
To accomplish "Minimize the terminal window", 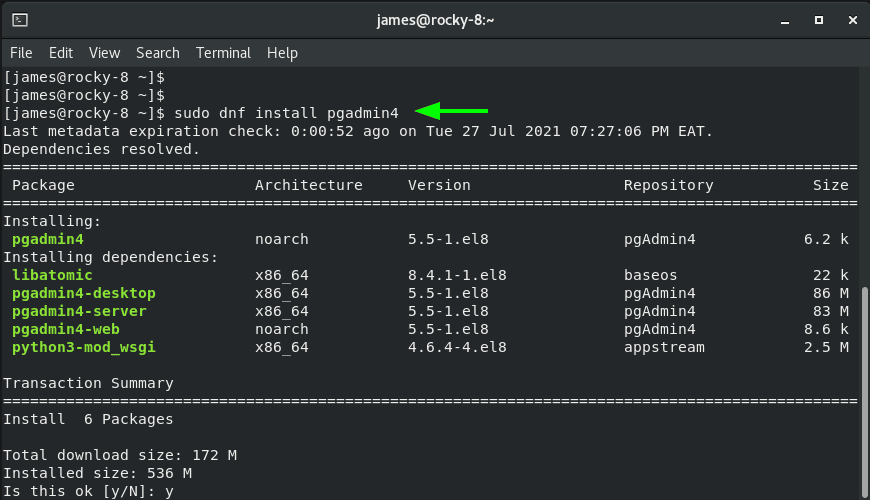I will pyautogui.click(x=785, y=21).
